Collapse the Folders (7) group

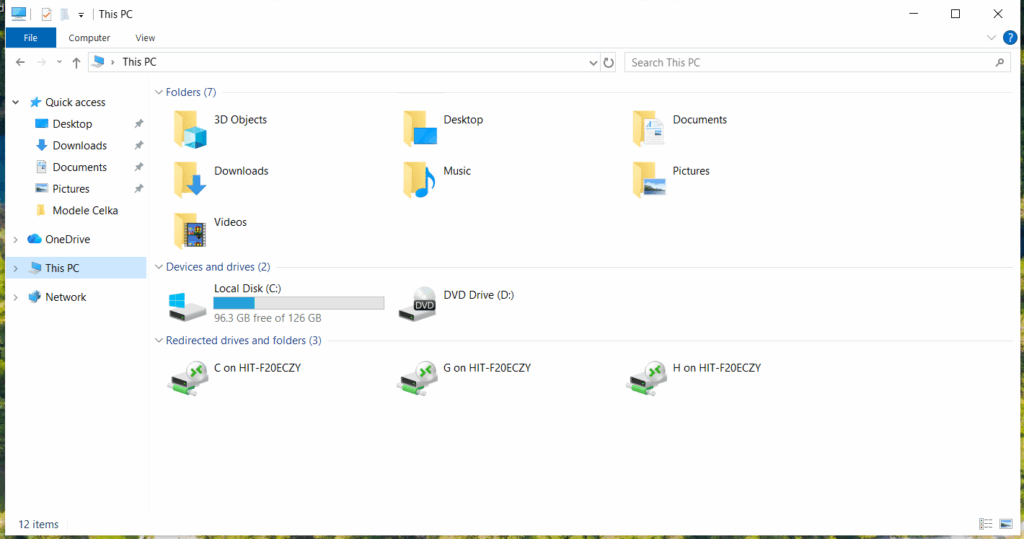pyautogui.click(x=158, y=92)
